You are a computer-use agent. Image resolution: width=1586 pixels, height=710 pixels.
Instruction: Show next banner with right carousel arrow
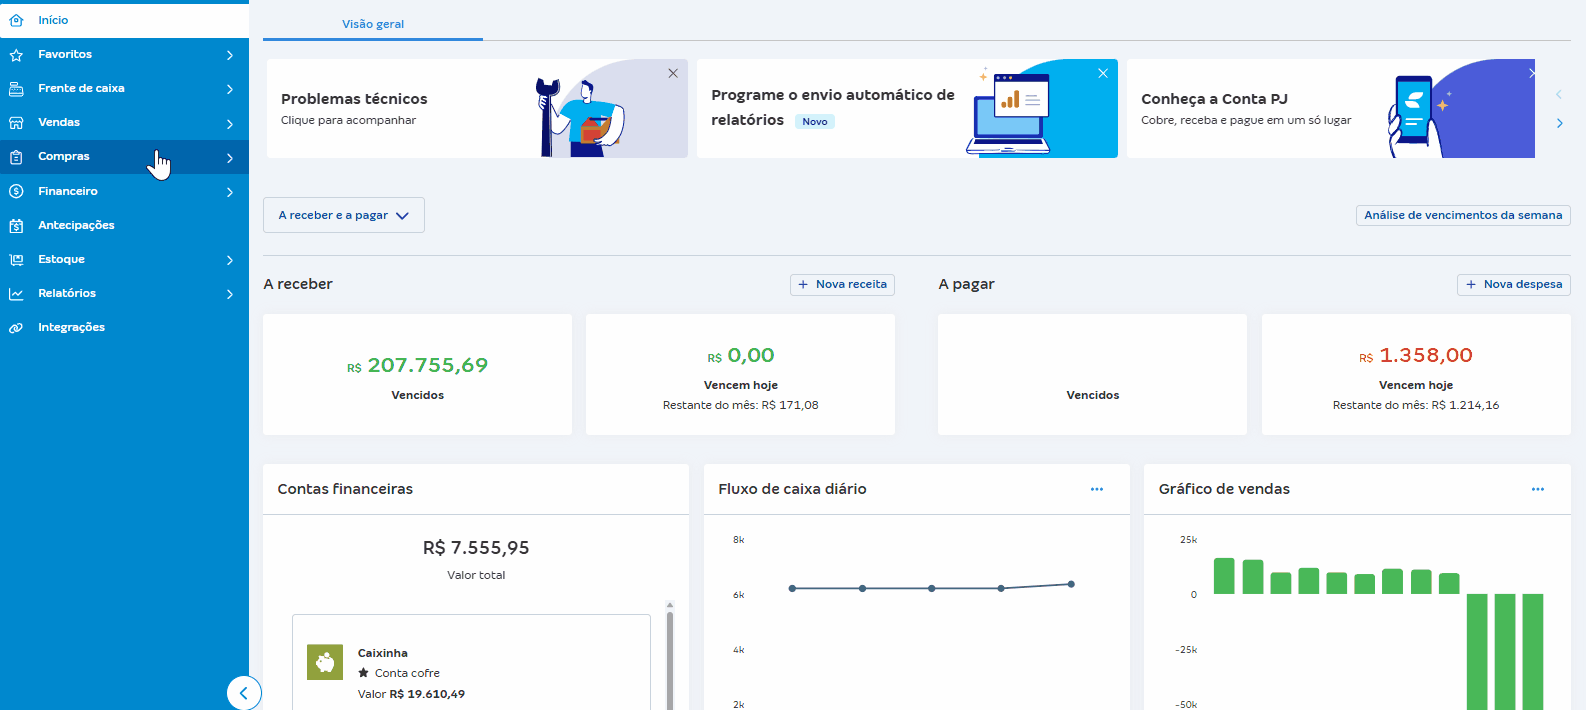(1559, 123)
